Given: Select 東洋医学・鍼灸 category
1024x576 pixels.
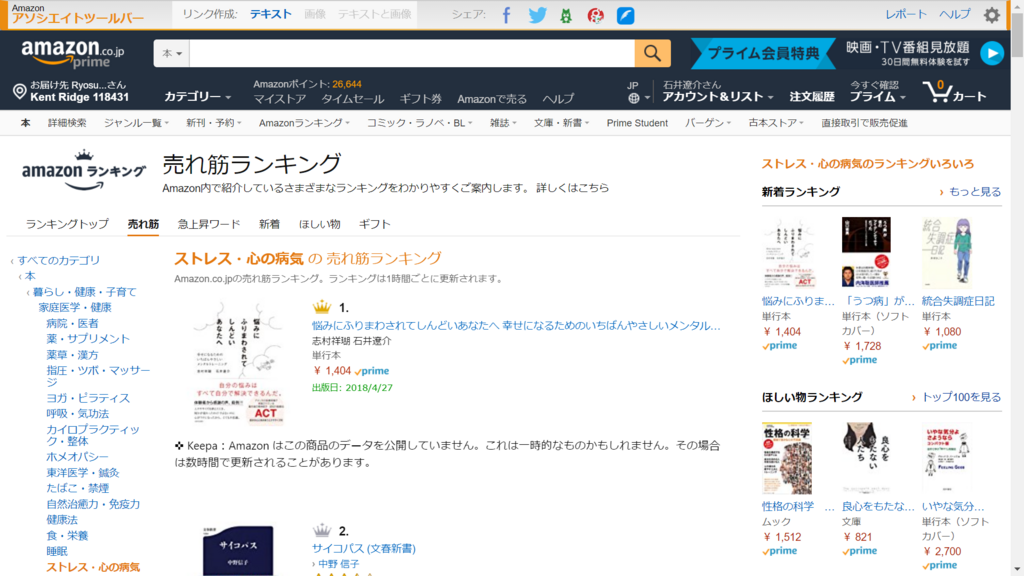Looking at the screenshot, I should 83,473.
